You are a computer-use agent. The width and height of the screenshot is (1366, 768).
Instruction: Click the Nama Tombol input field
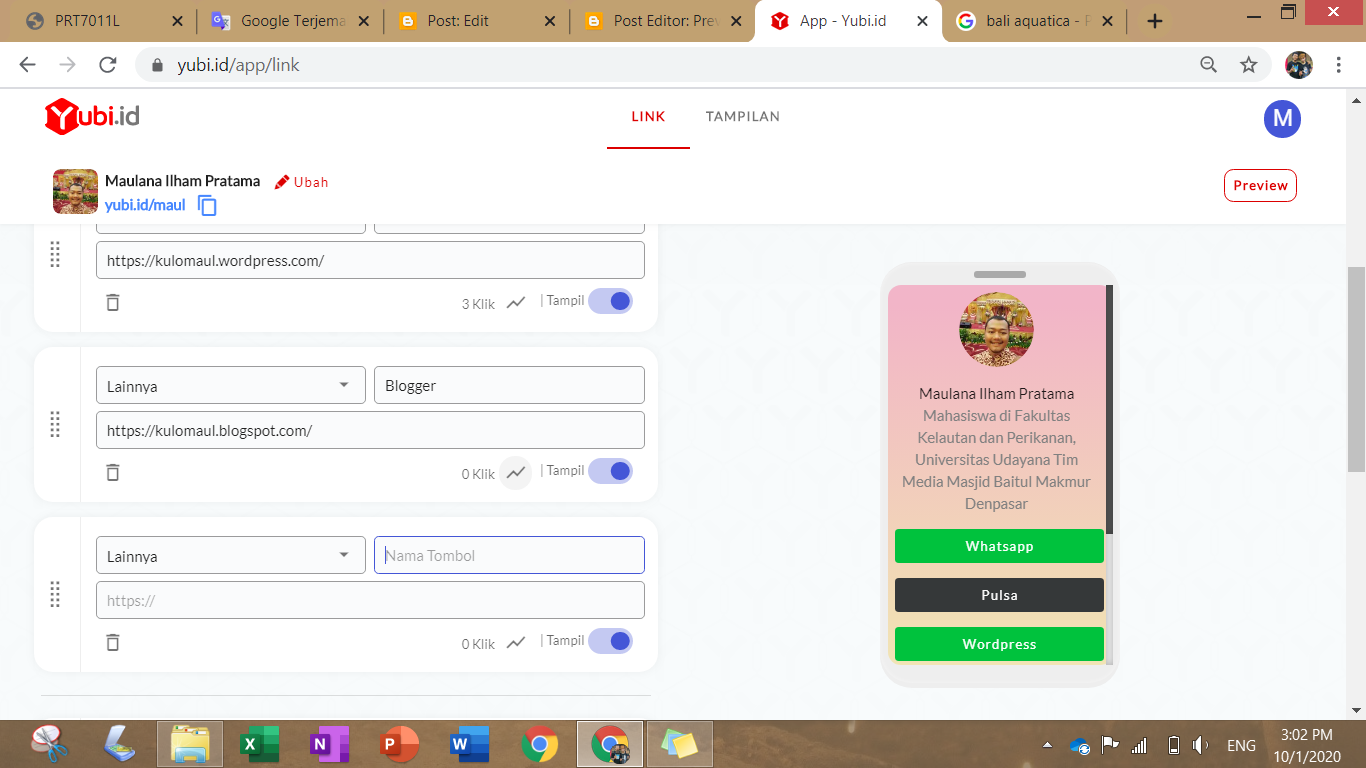pyautogui.click(x=509, y=555)
